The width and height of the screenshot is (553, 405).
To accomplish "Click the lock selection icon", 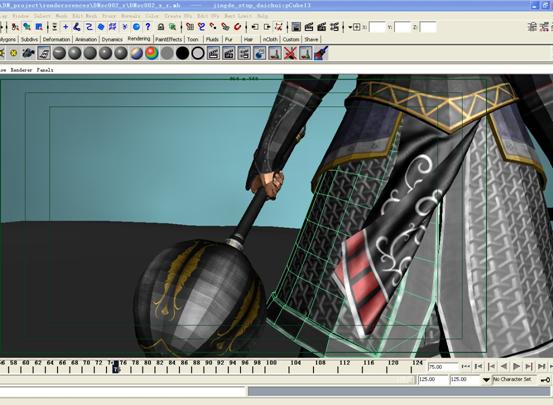I will click(161, 27).
